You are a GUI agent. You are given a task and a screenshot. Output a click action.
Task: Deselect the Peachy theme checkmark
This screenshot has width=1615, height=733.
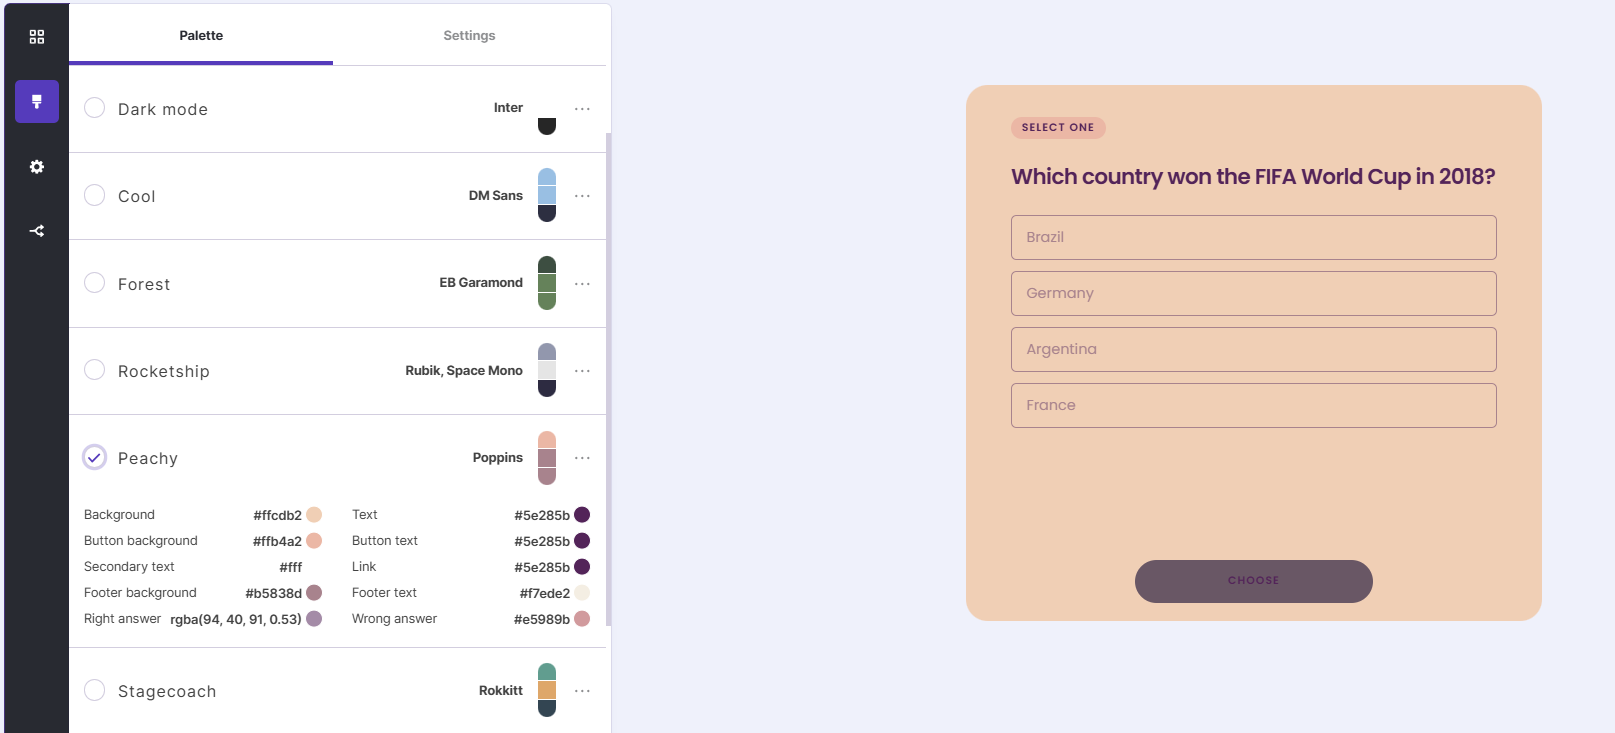[94, 457]
